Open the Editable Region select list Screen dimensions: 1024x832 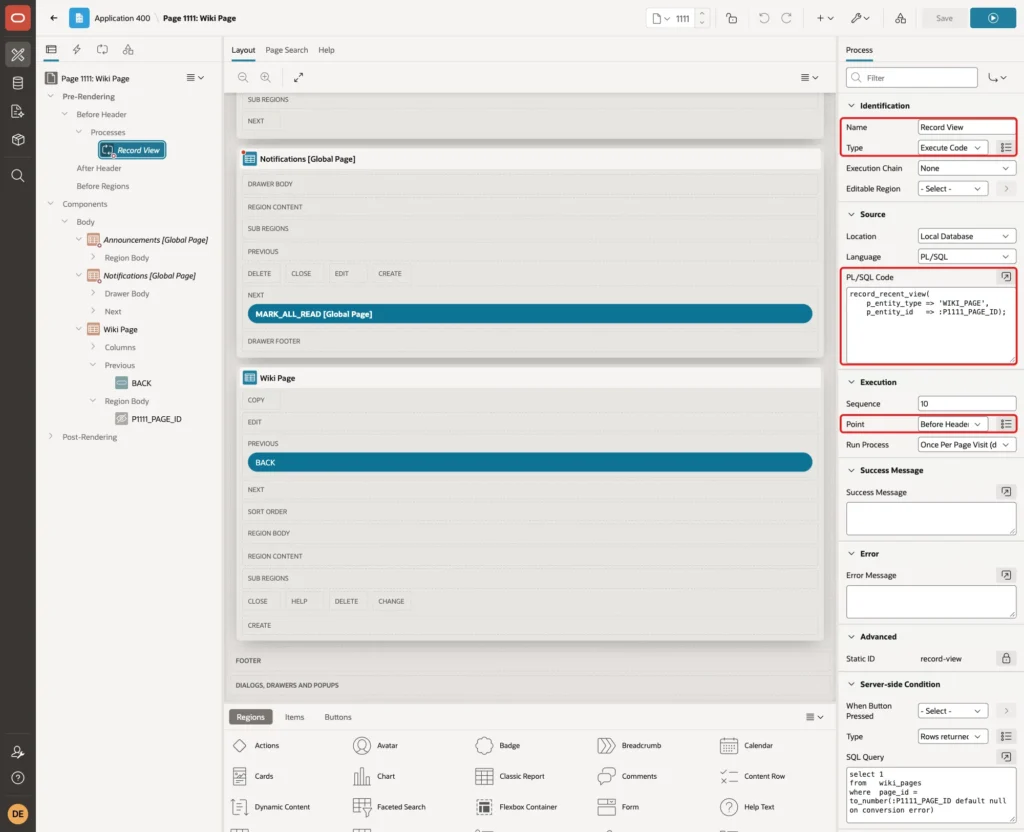click(952, 189)
